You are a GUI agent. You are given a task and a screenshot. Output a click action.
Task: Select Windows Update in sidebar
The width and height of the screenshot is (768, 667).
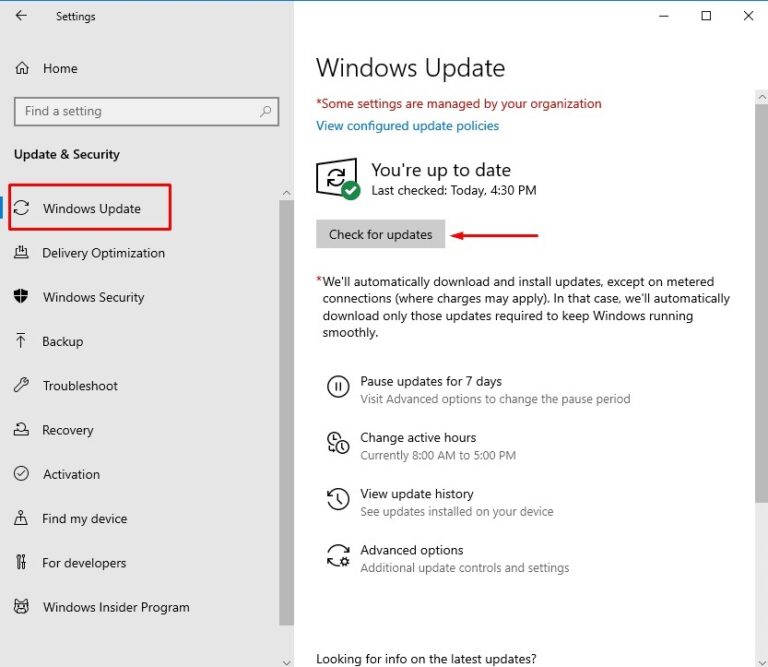[x=92, y=209]
